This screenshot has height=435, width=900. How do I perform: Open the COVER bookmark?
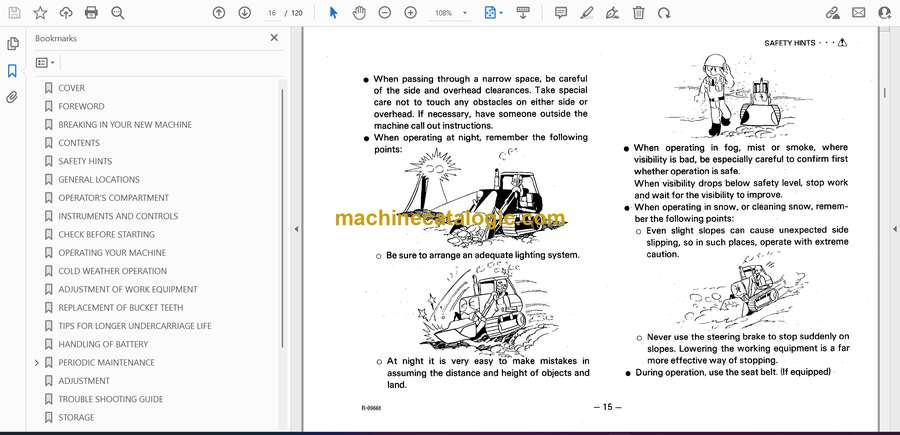pyautogui.click(x=71, y=88)
